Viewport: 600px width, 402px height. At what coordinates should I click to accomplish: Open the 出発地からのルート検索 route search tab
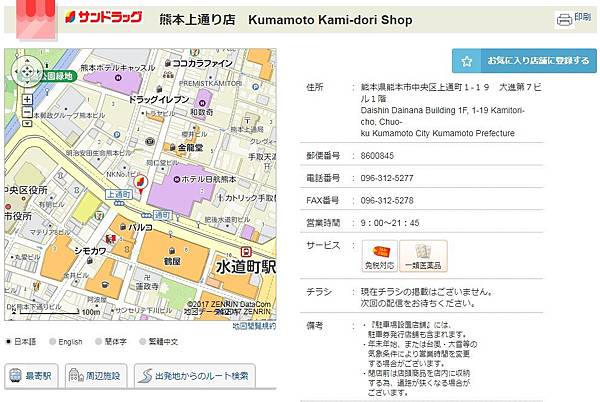195,376
